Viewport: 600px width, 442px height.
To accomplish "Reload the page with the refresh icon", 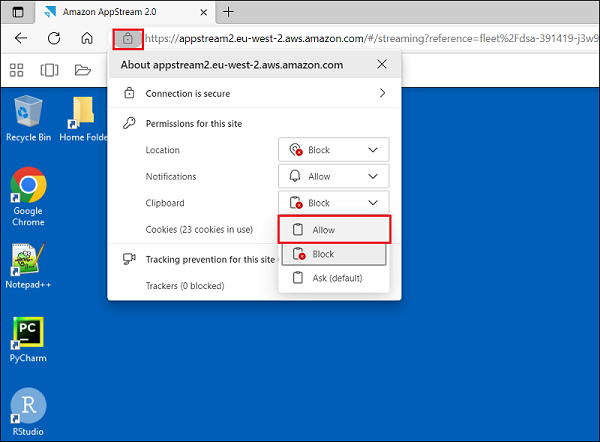I will 54,38.
